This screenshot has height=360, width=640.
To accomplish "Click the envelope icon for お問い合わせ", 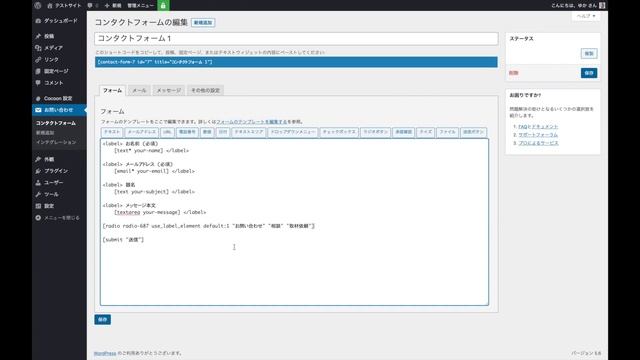I will [x=38, y=110].
